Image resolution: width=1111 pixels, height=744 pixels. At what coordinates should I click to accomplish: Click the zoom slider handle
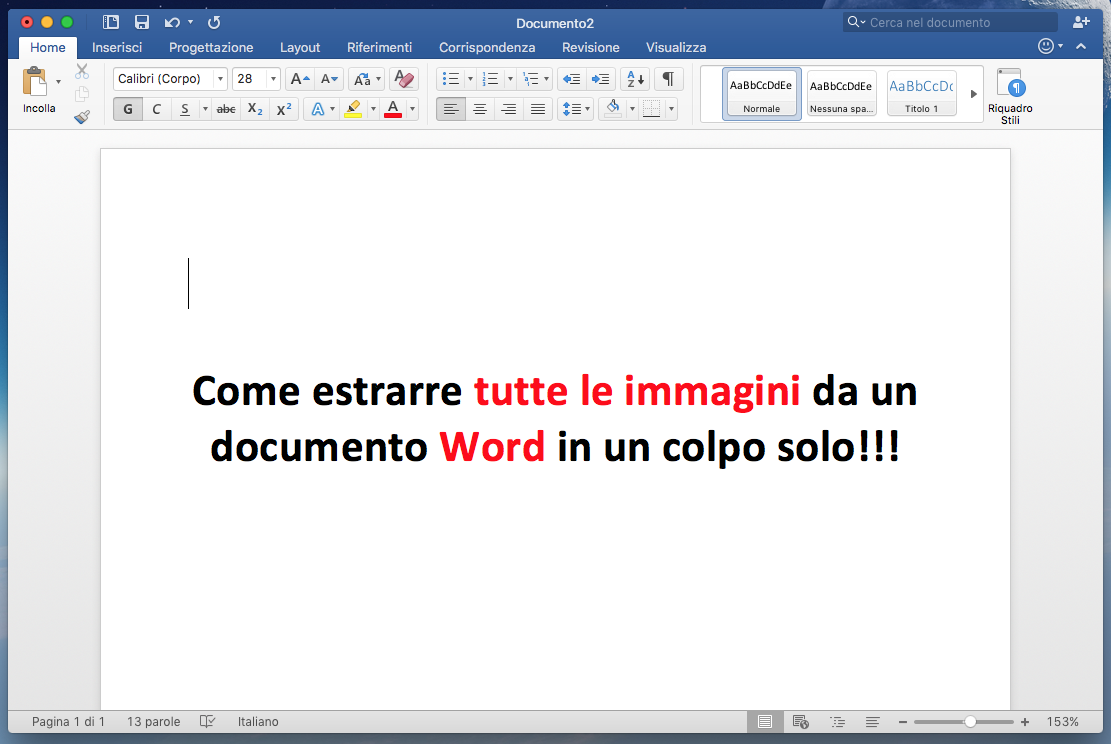970,721
